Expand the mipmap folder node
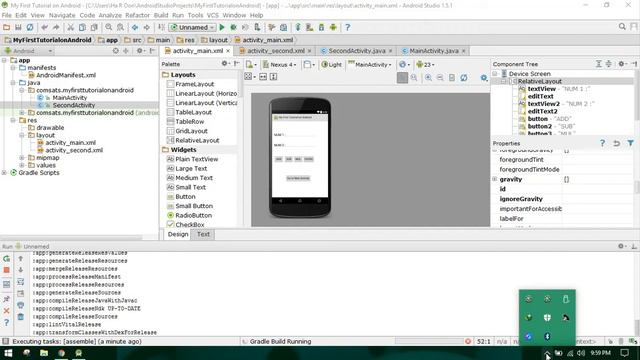640x360 pixels. 22,158
